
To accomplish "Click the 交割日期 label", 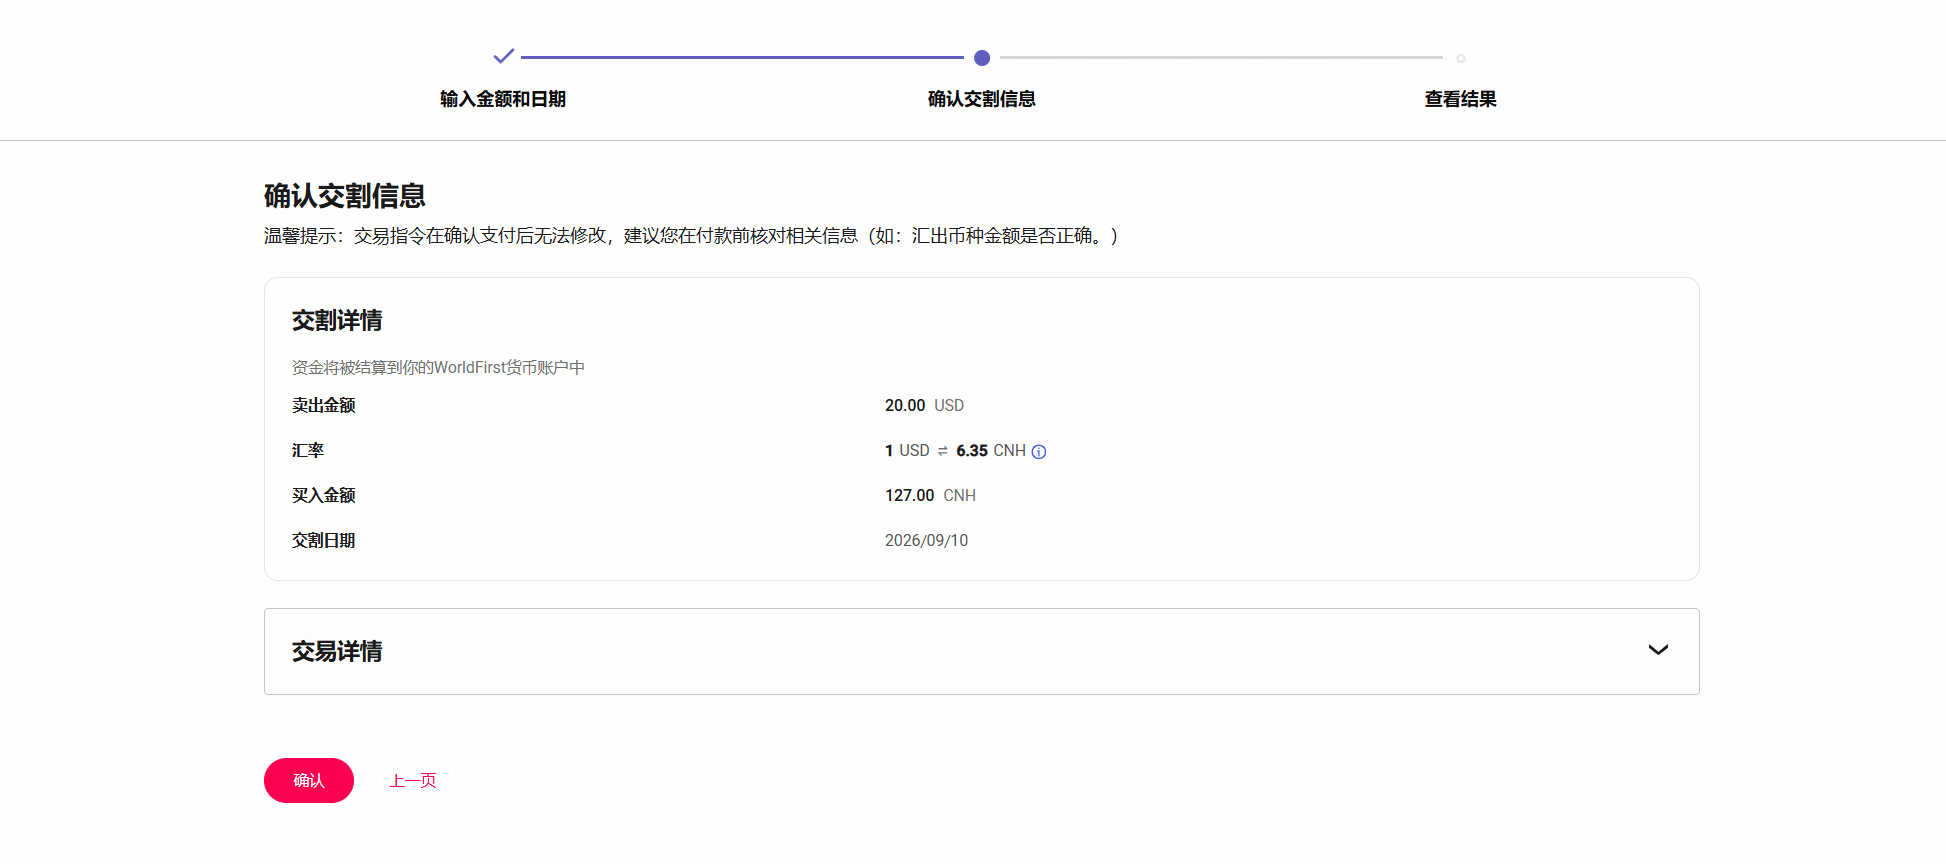I will [323, 540].
